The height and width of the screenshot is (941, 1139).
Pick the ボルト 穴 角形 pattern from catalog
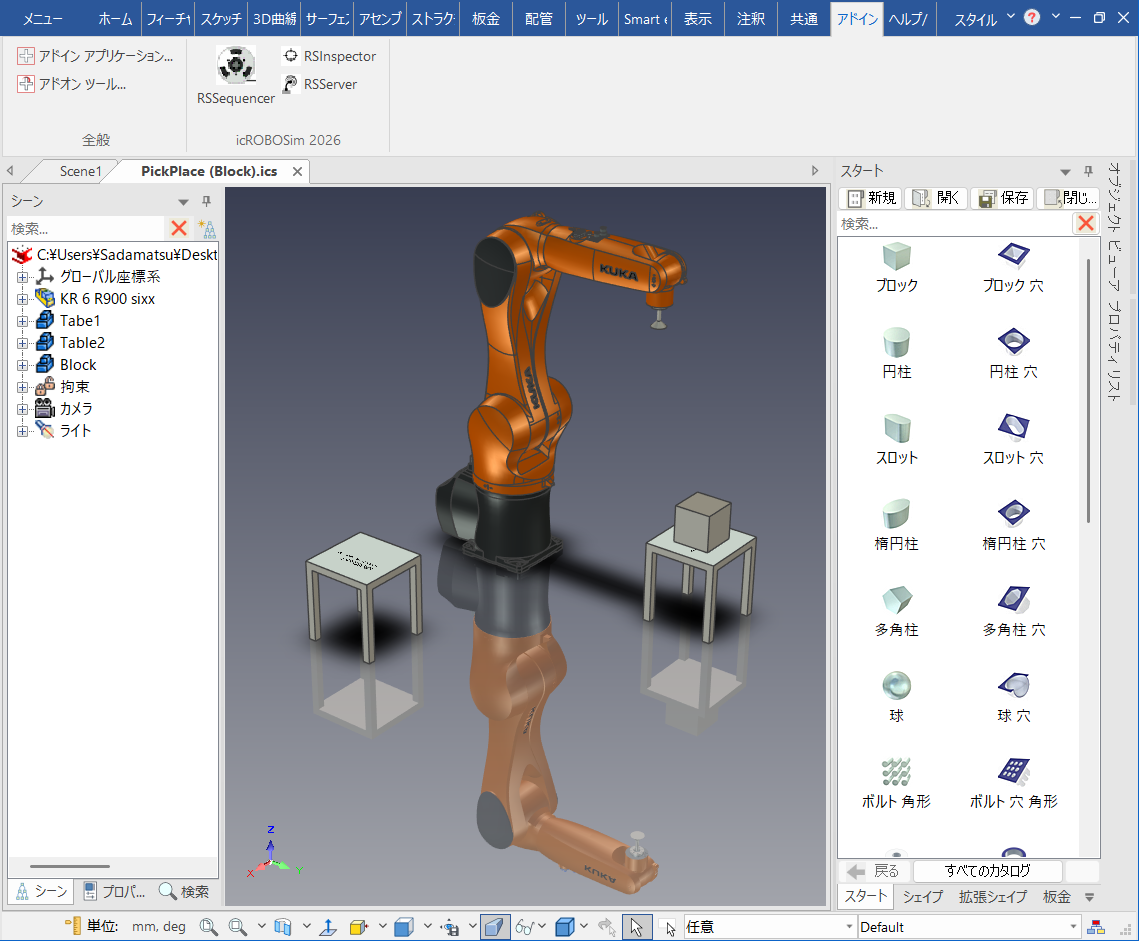pos(1013,783)
